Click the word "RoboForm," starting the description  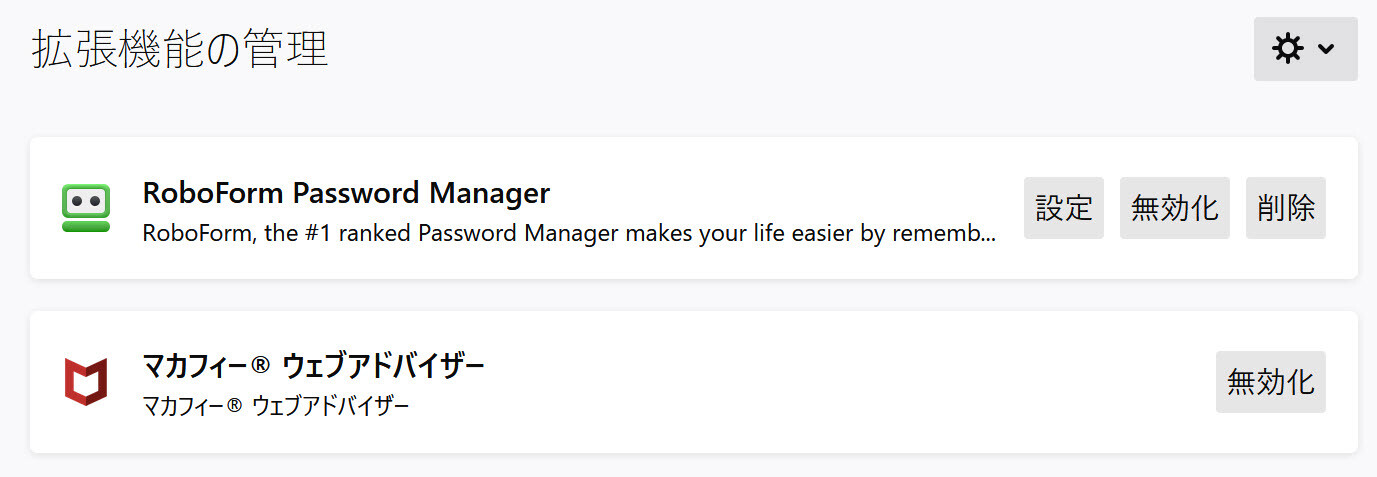click(x=200, y=235)
